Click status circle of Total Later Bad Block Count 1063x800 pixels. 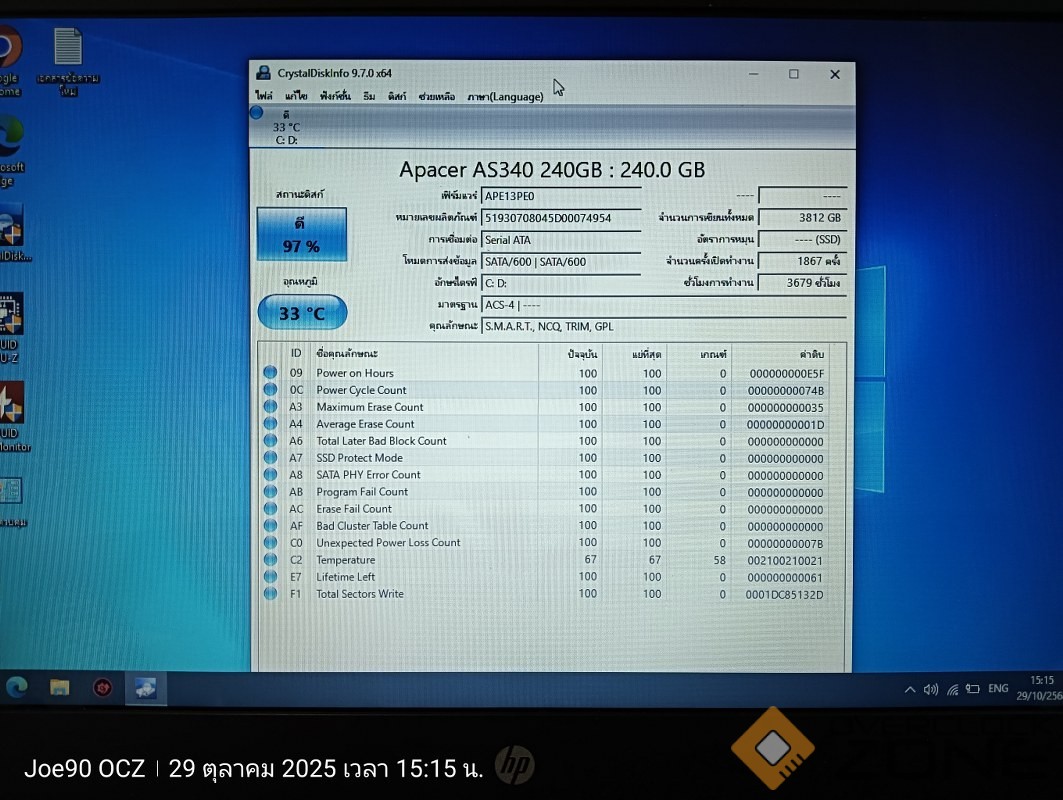click(270, 440)
